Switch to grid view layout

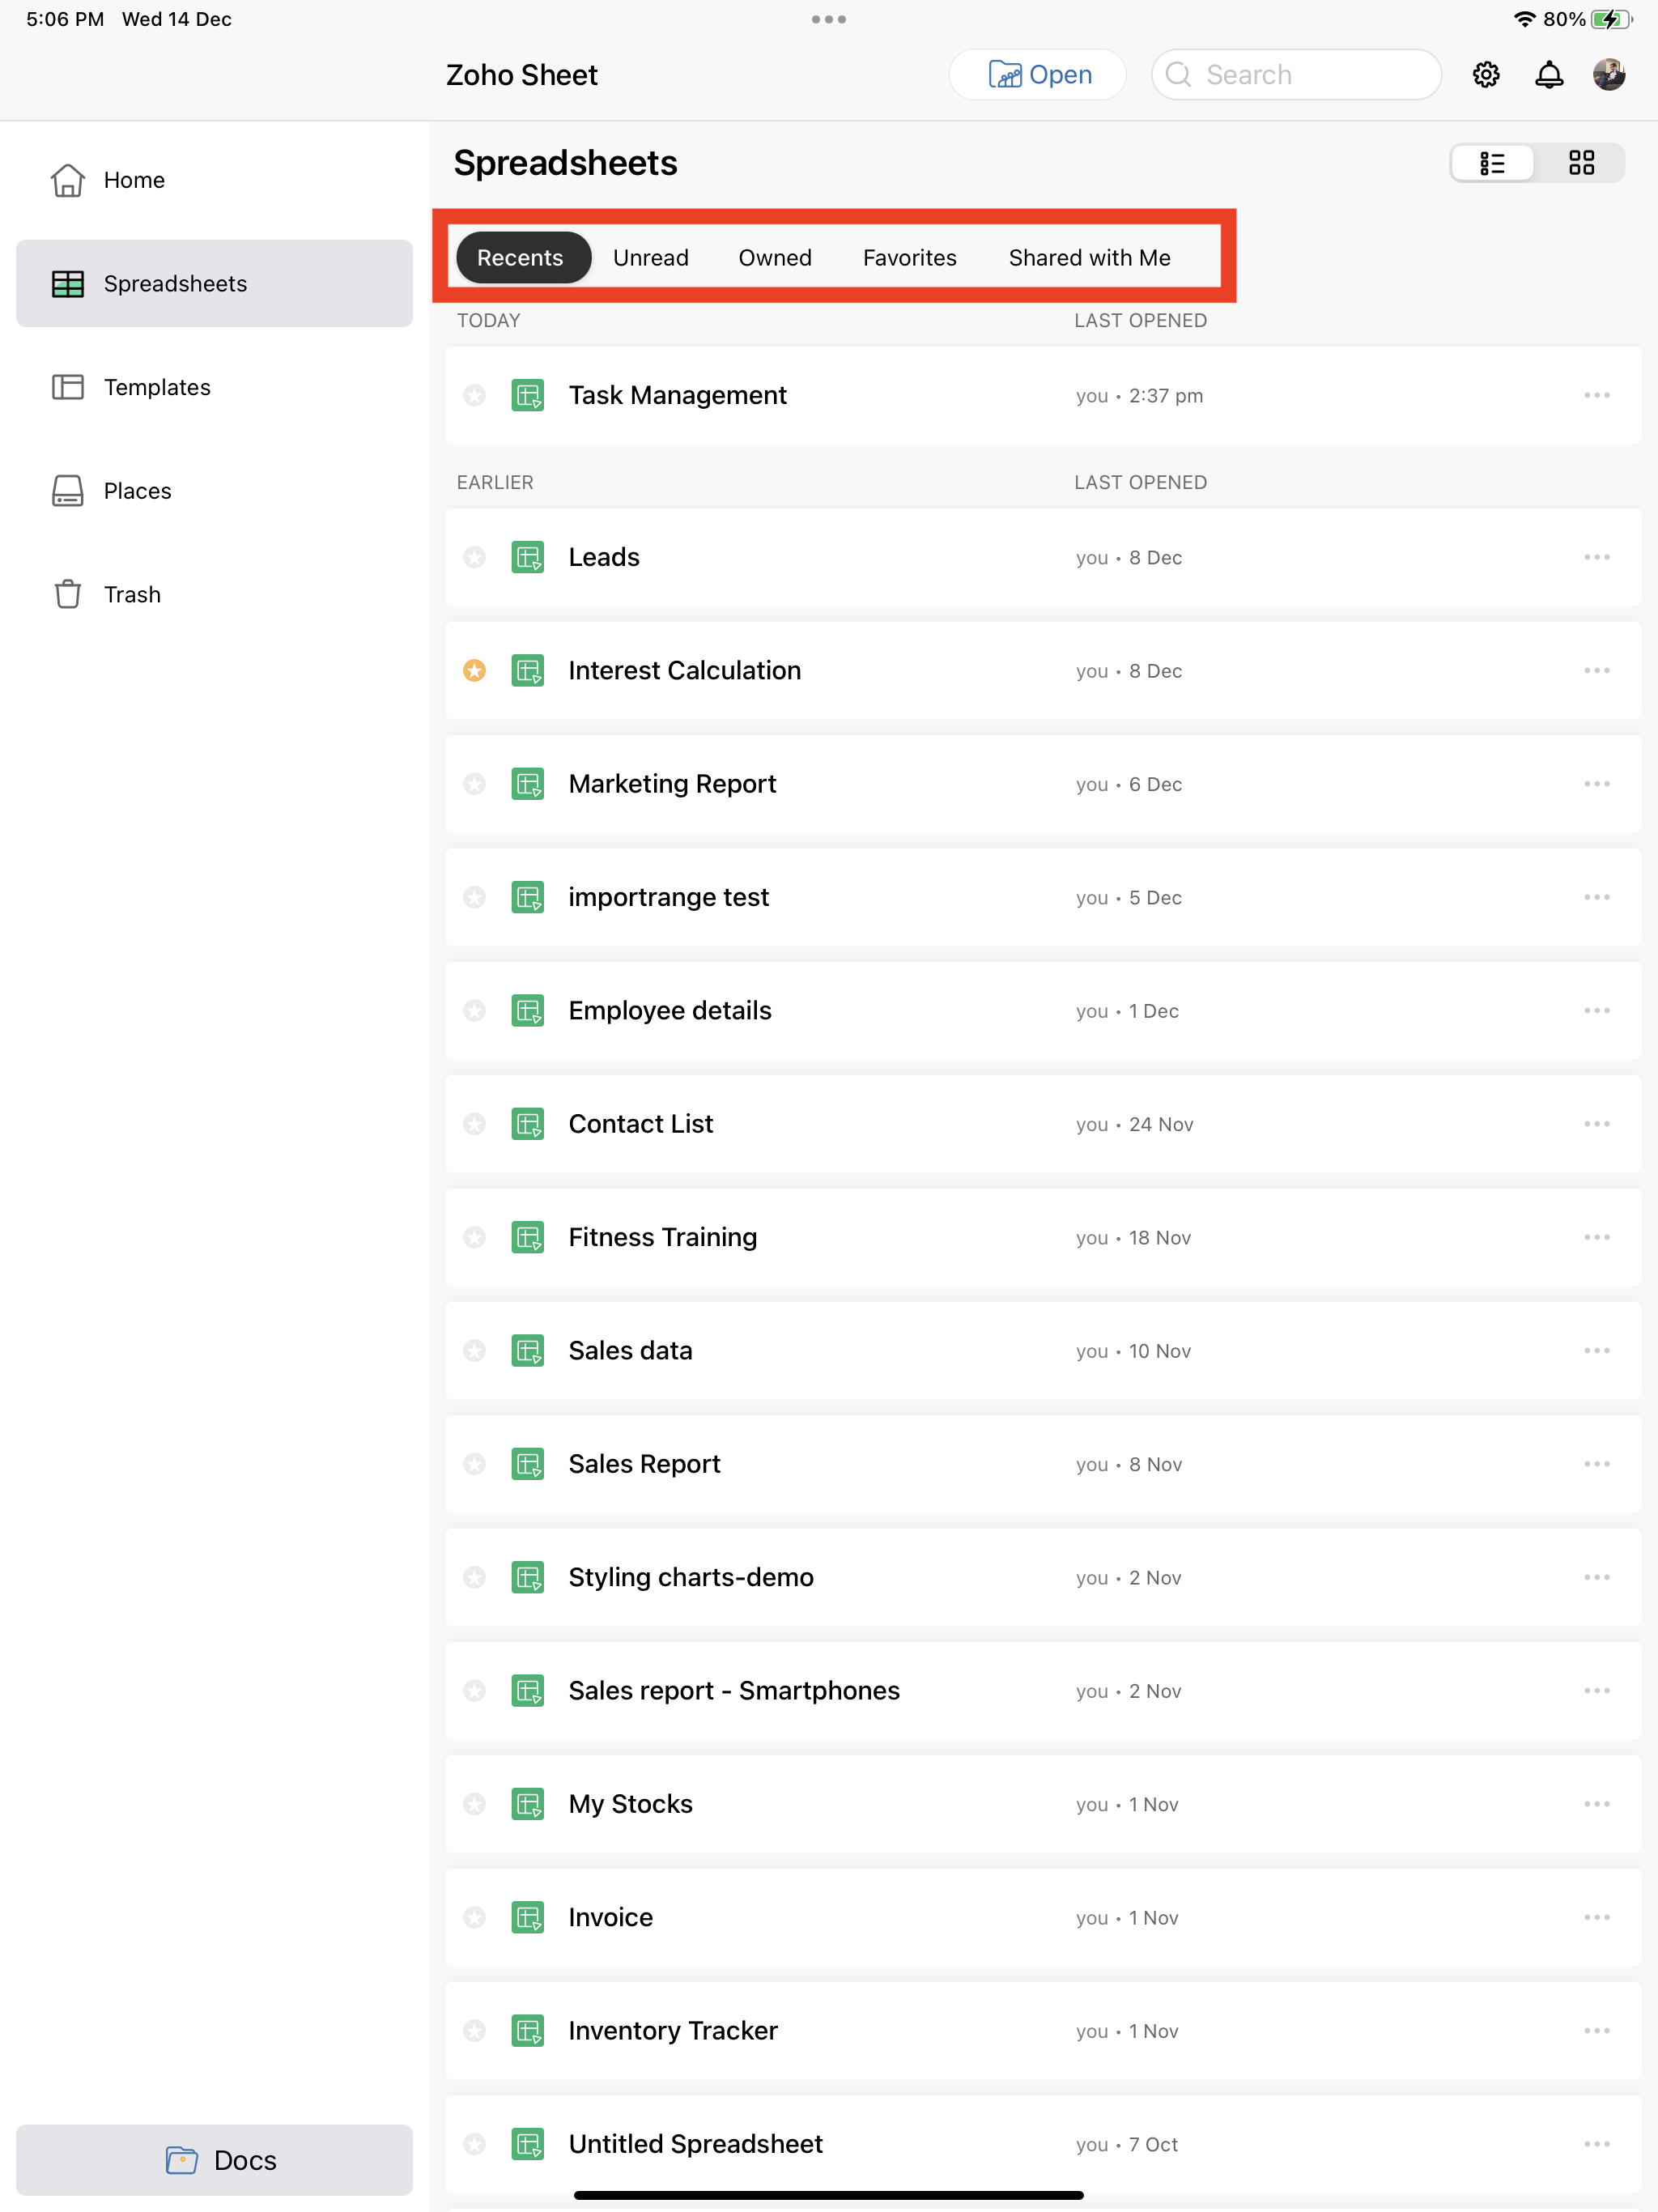(1581, 163)
